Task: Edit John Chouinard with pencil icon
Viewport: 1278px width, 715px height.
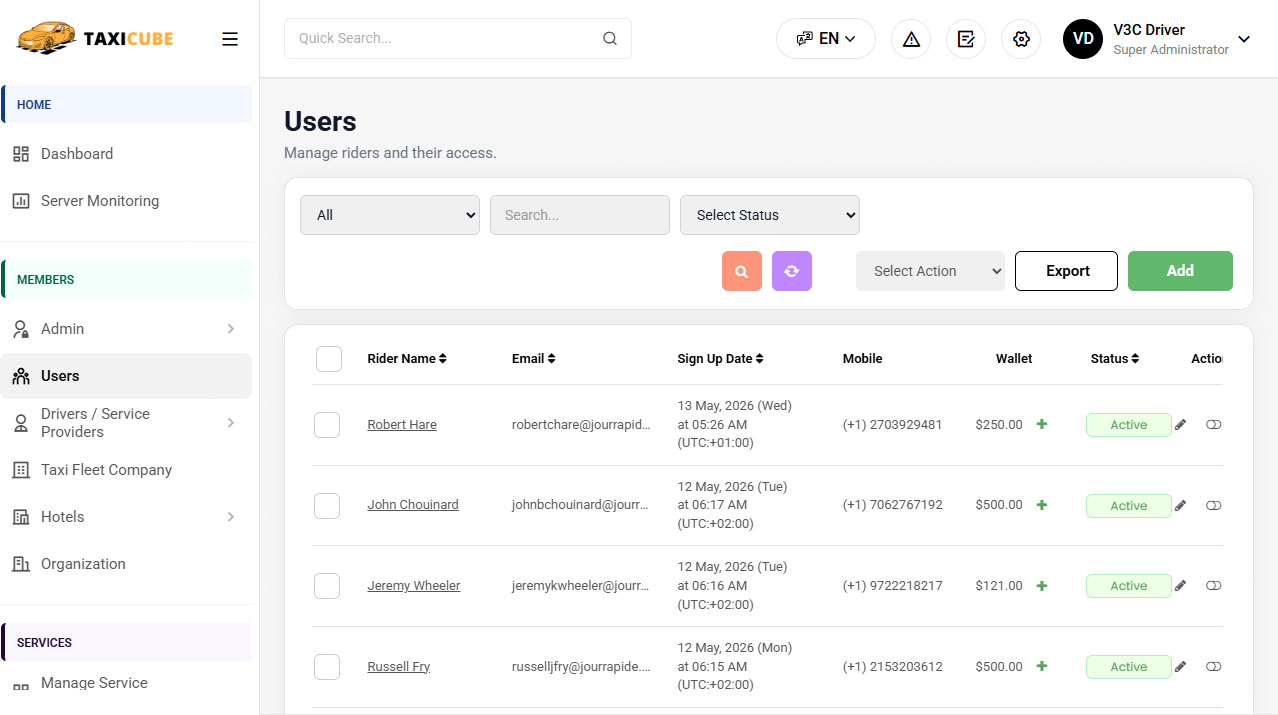Action: tap(1180, 505)
